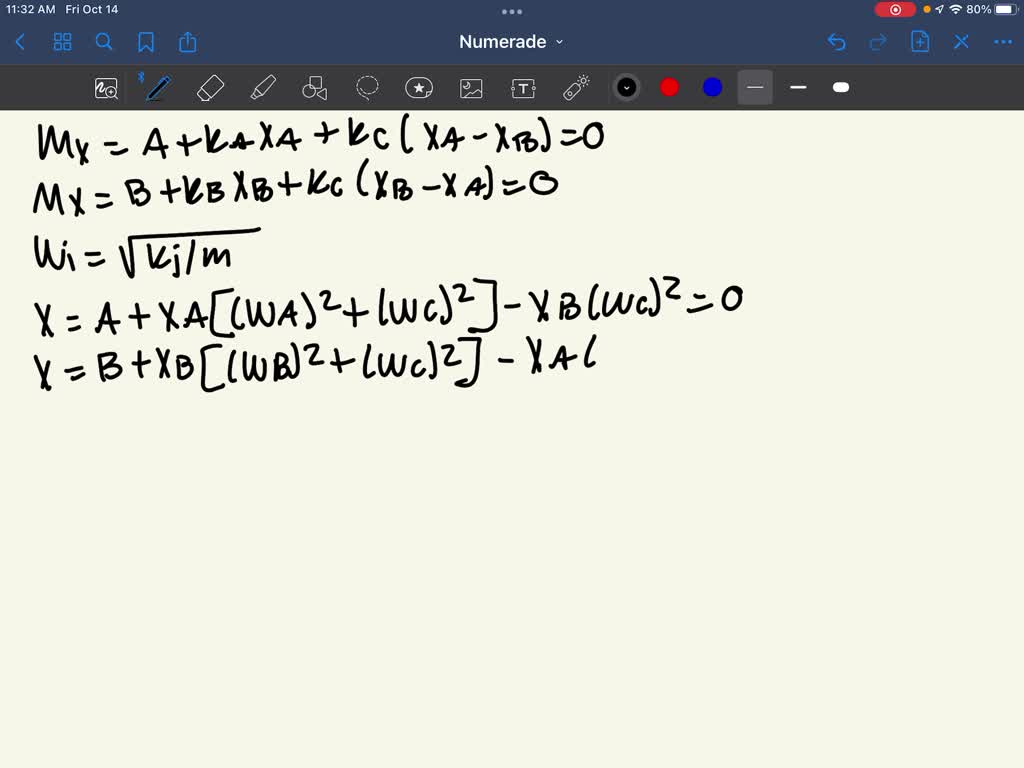Expand the black color options chevron
1024x768 pixels.
pos(626,87)
